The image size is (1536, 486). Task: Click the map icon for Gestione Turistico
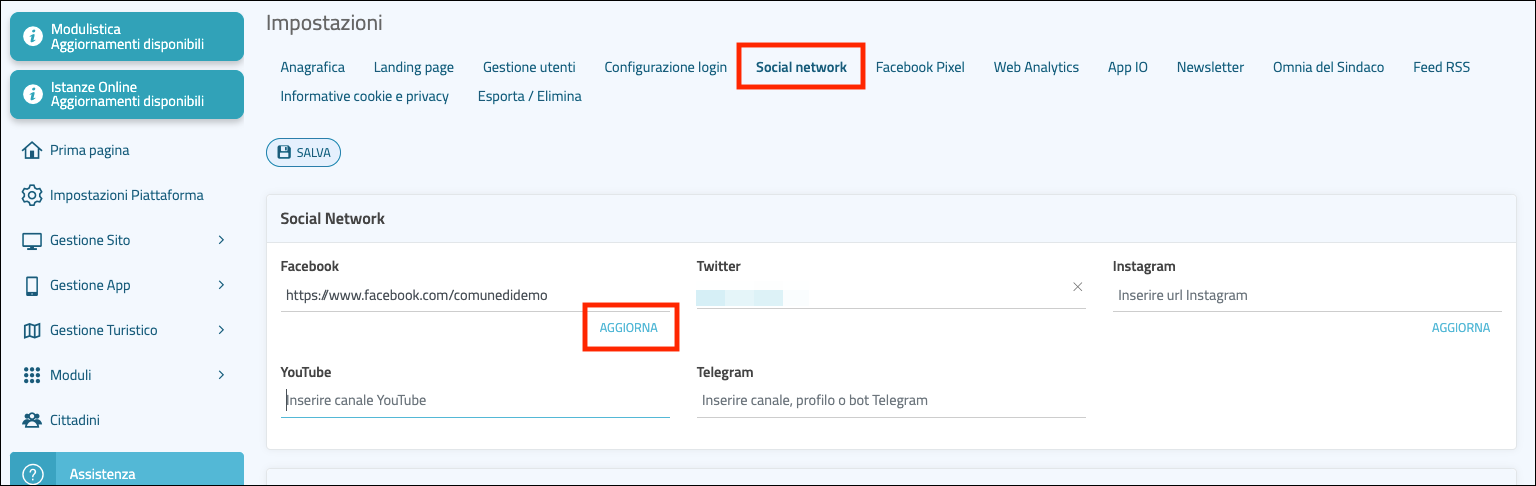coord(31,330)
